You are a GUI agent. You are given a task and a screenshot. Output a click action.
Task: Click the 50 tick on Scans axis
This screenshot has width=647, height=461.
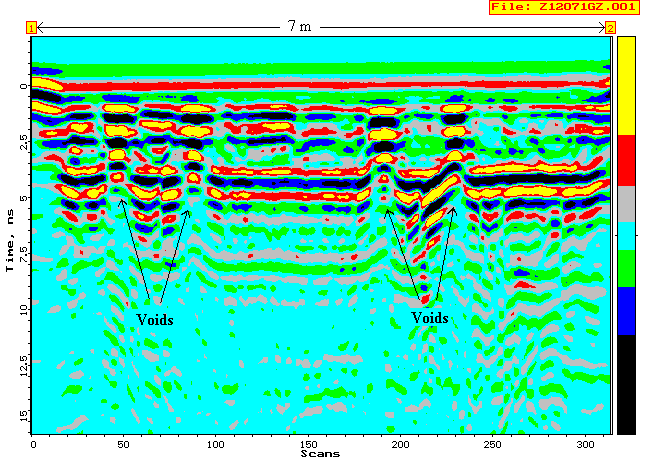(x=124, y=443)
